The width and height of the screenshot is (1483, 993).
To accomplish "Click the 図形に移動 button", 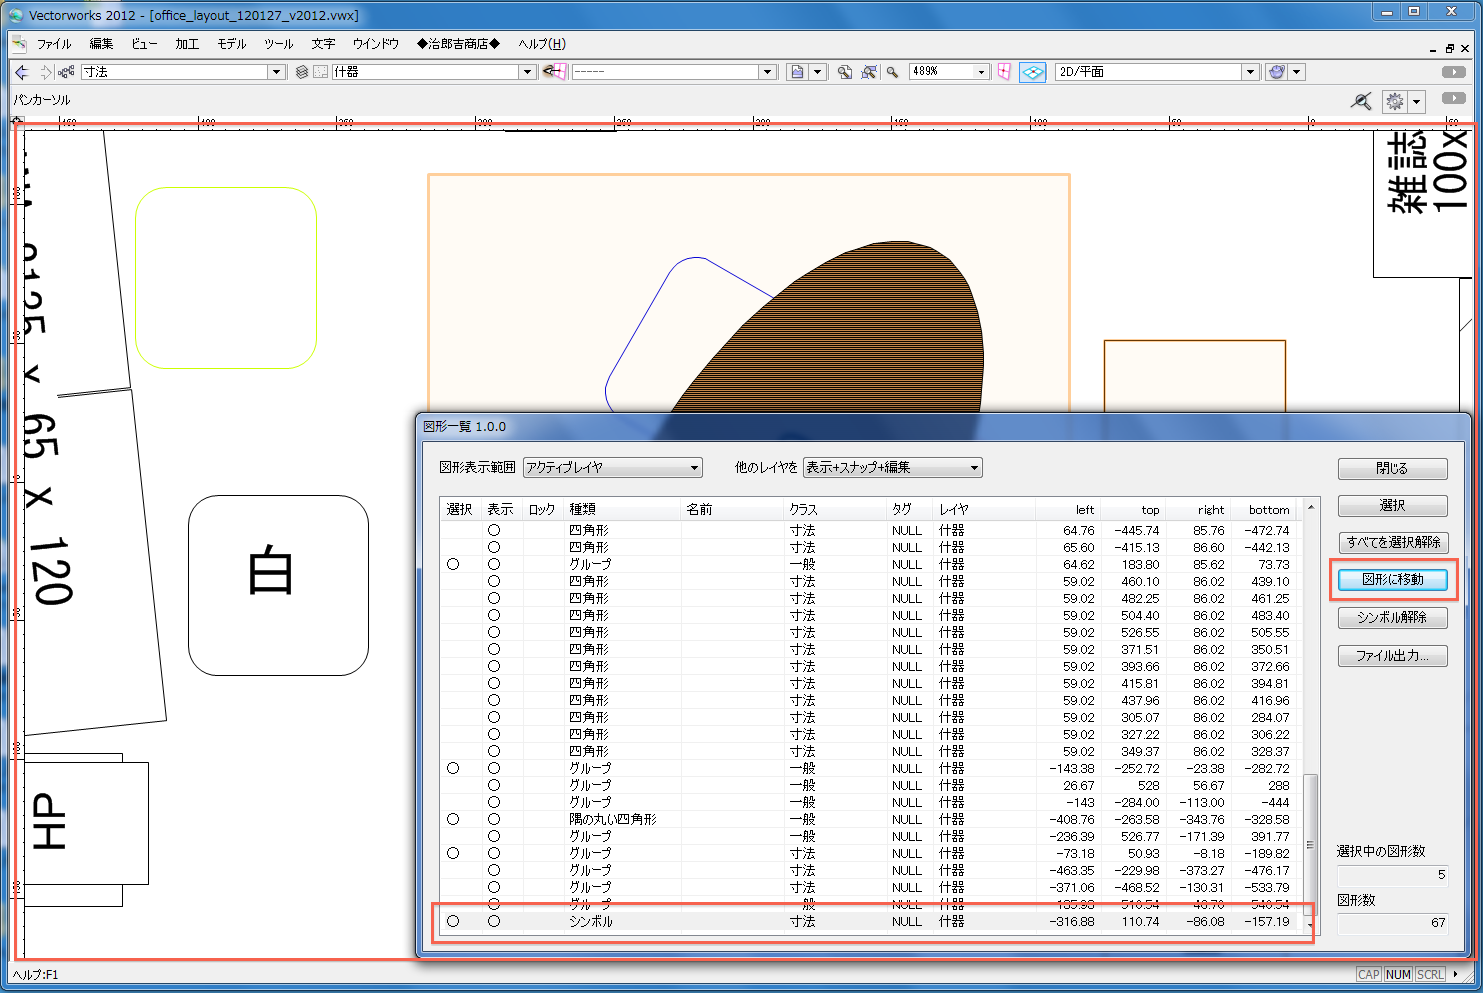I will pyautogui.click(x=1392, y=580).
